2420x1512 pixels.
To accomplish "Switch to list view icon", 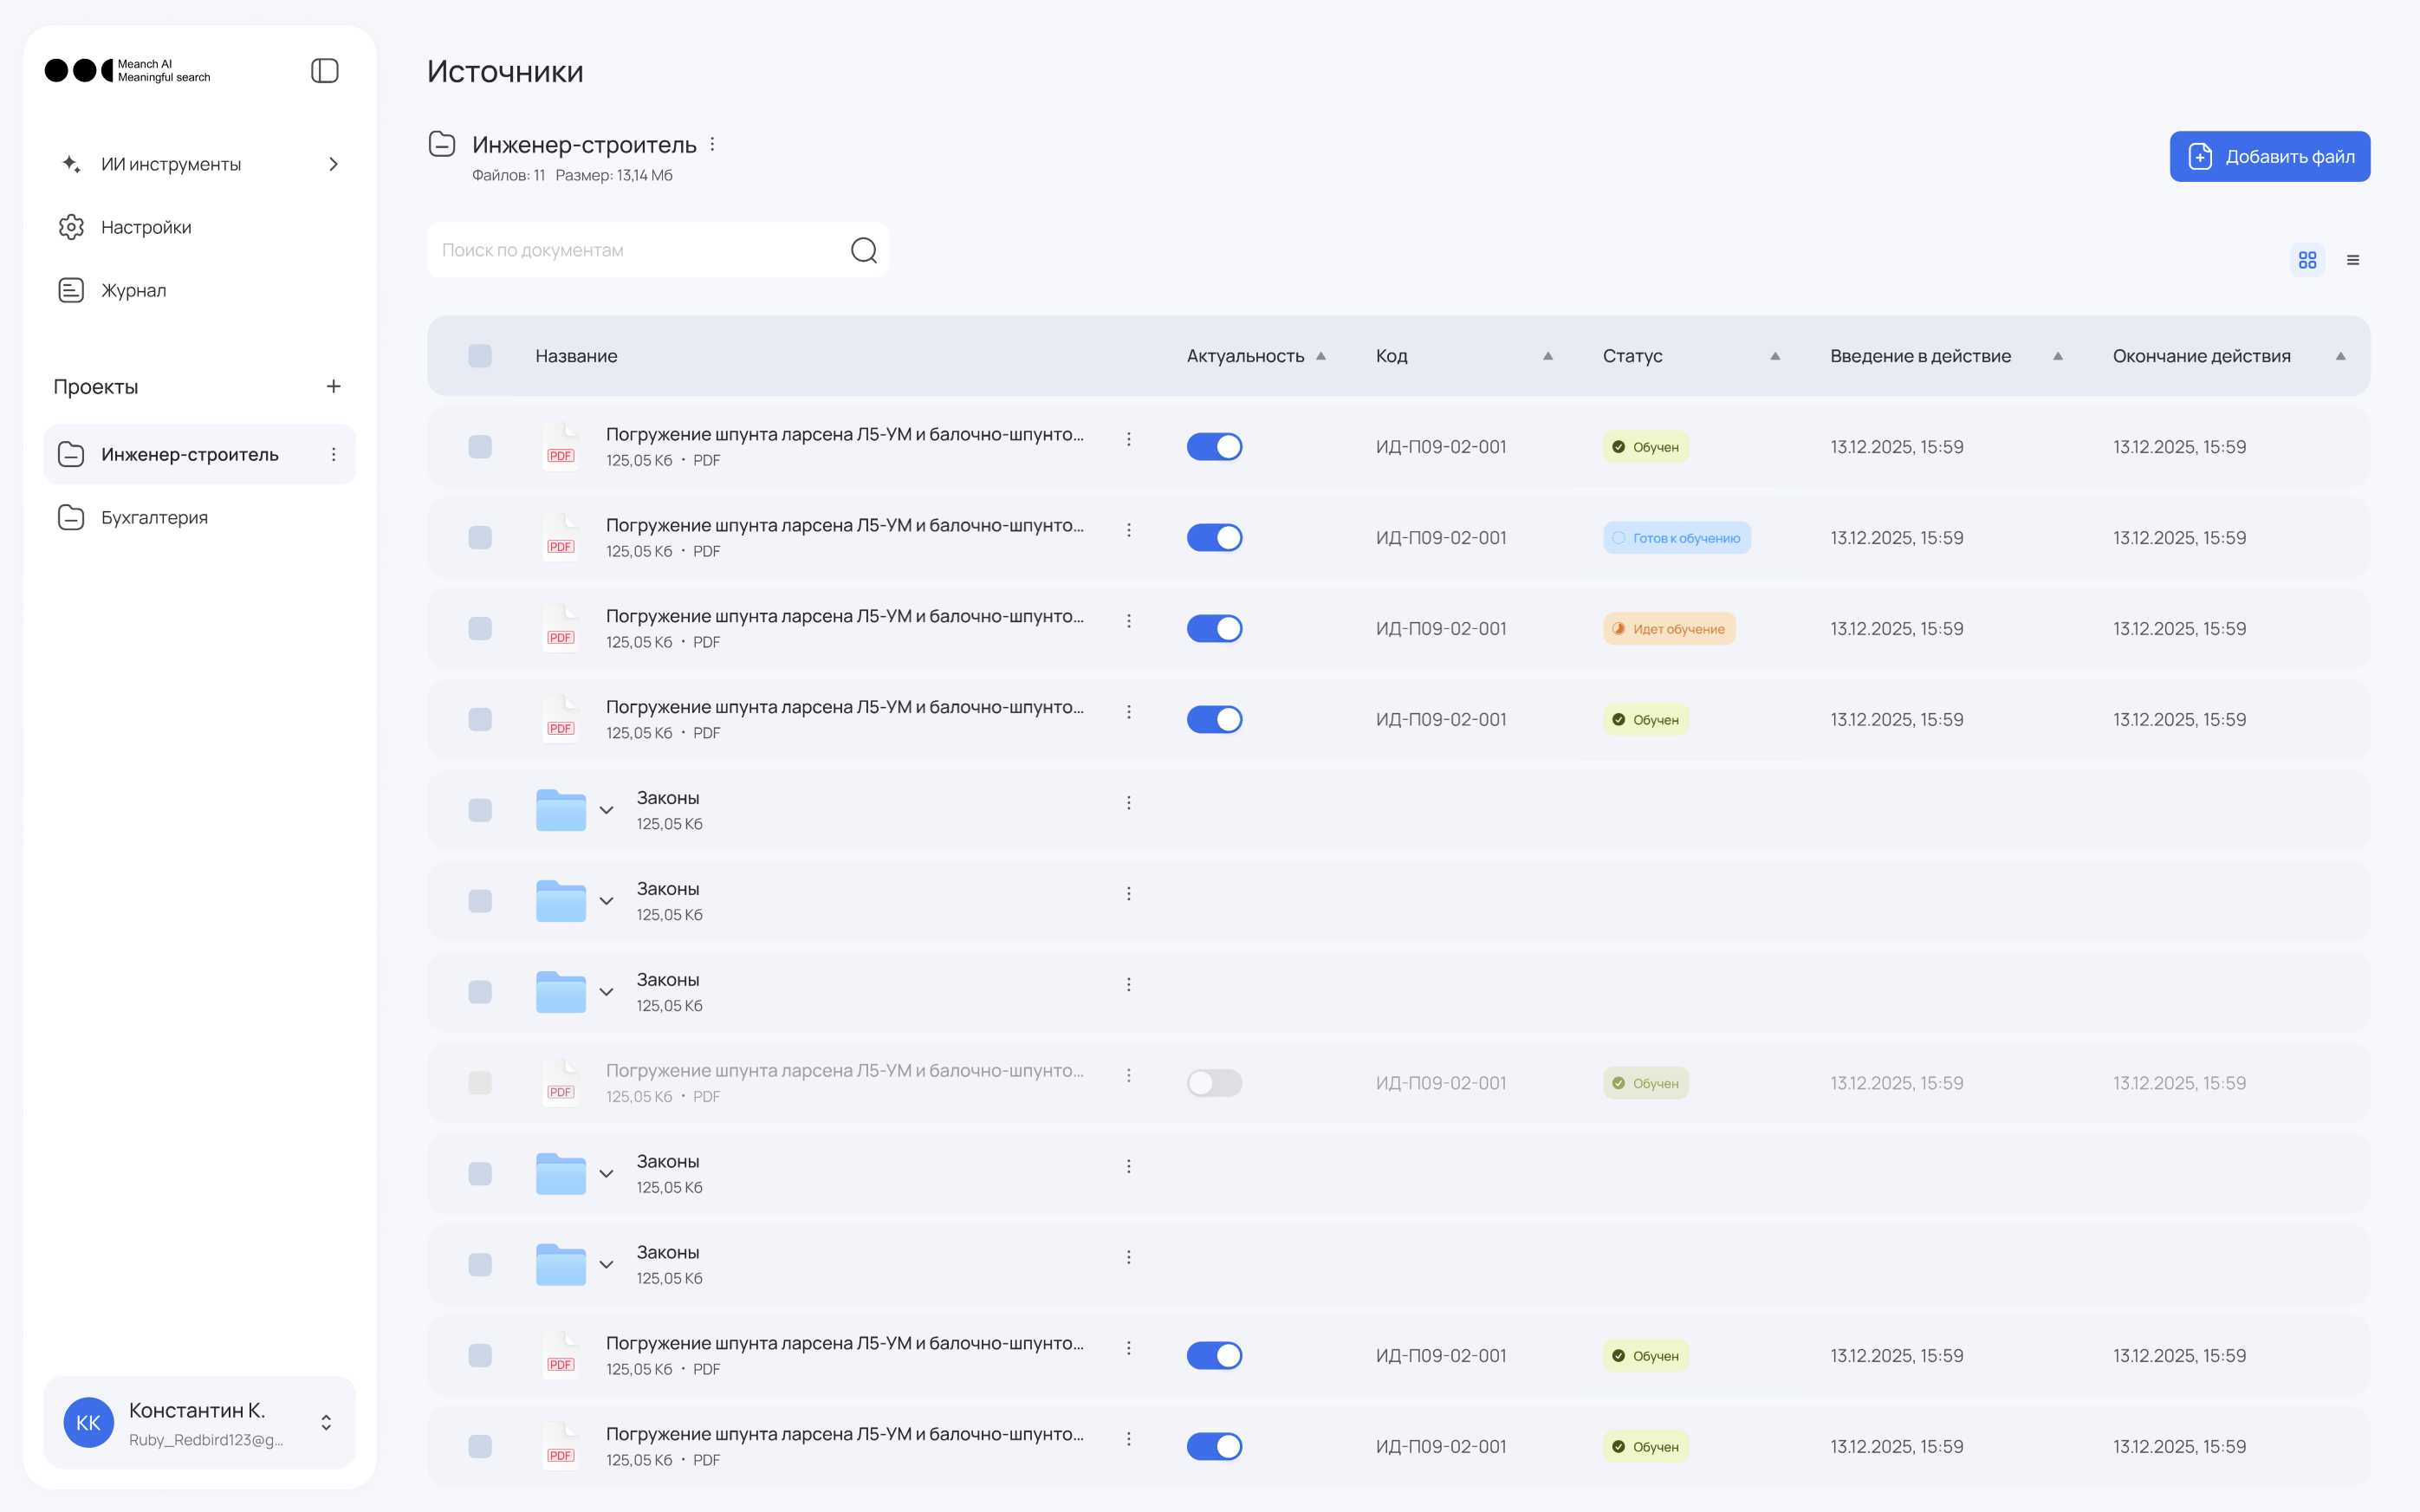I will point(2353,260).
